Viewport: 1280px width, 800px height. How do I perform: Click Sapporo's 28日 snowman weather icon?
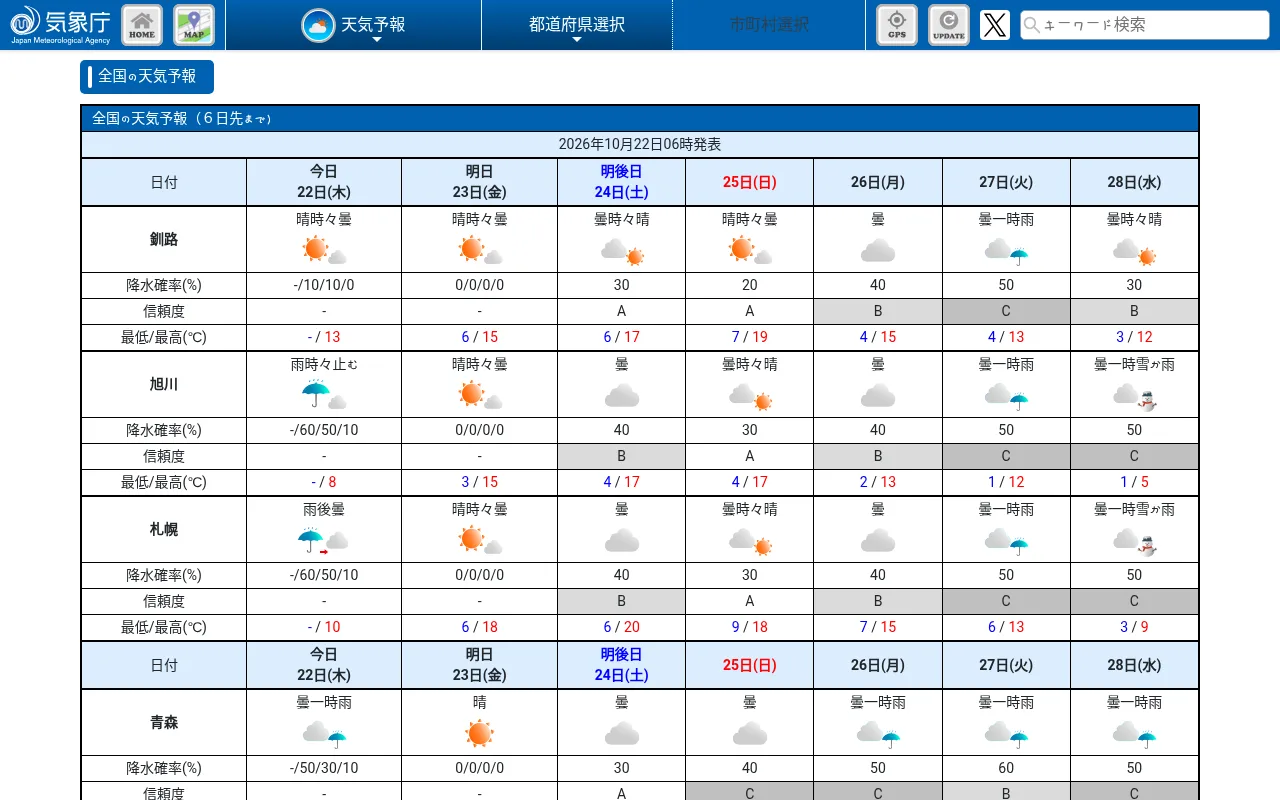[1134, 542]
